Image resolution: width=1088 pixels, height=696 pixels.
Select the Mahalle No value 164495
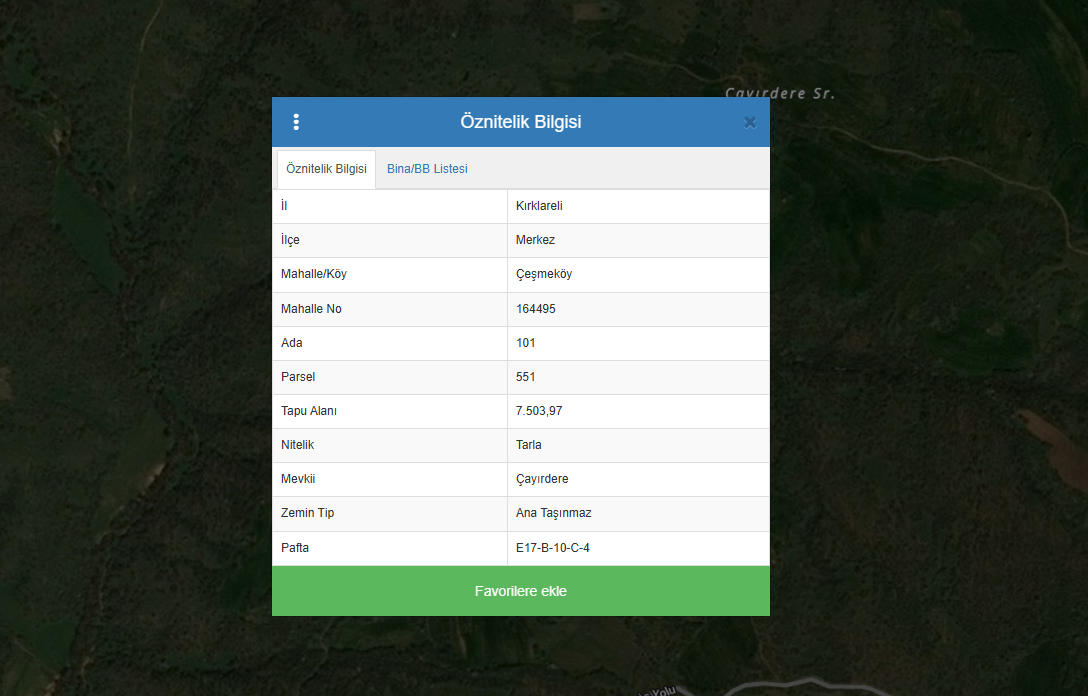(536, 309)
